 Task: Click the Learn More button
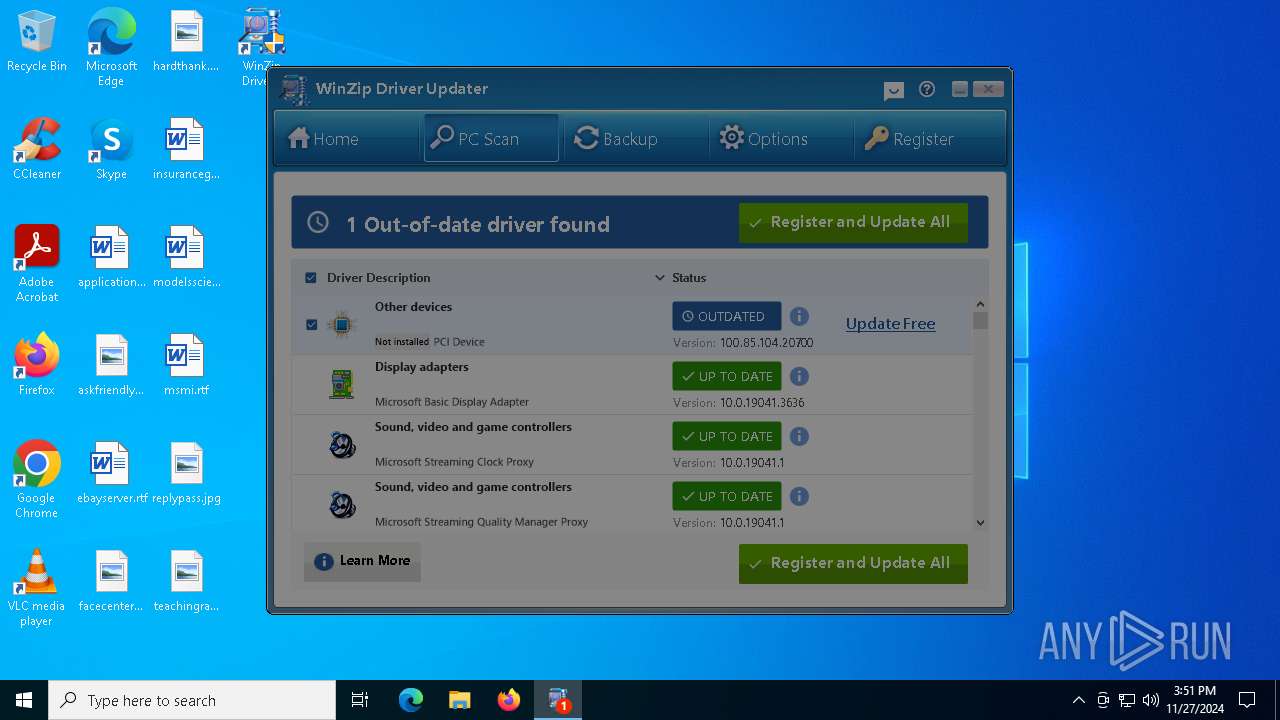[362, 561]
